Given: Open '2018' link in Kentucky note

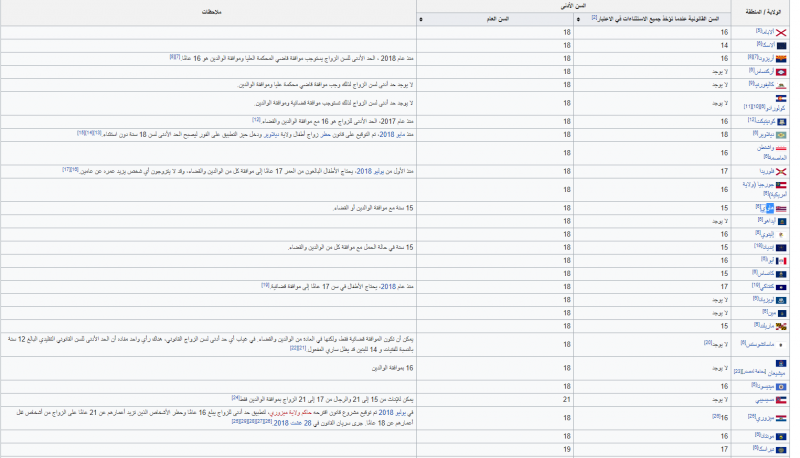Looking at the screenshot, I should (388, 287).
